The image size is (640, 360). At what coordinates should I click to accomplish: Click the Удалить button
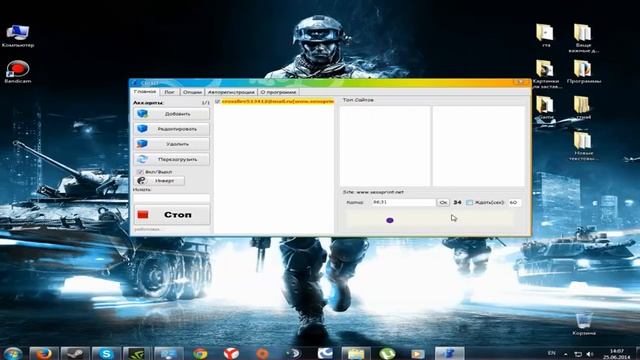[172, 144]
